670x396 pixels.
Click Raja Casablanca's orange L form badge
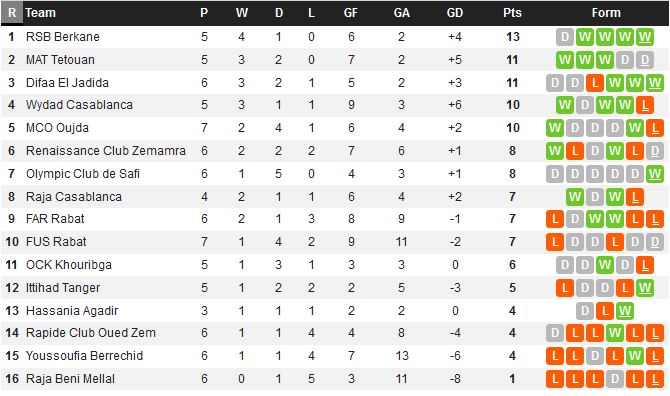pyautogui.click(x=635, y=197)
